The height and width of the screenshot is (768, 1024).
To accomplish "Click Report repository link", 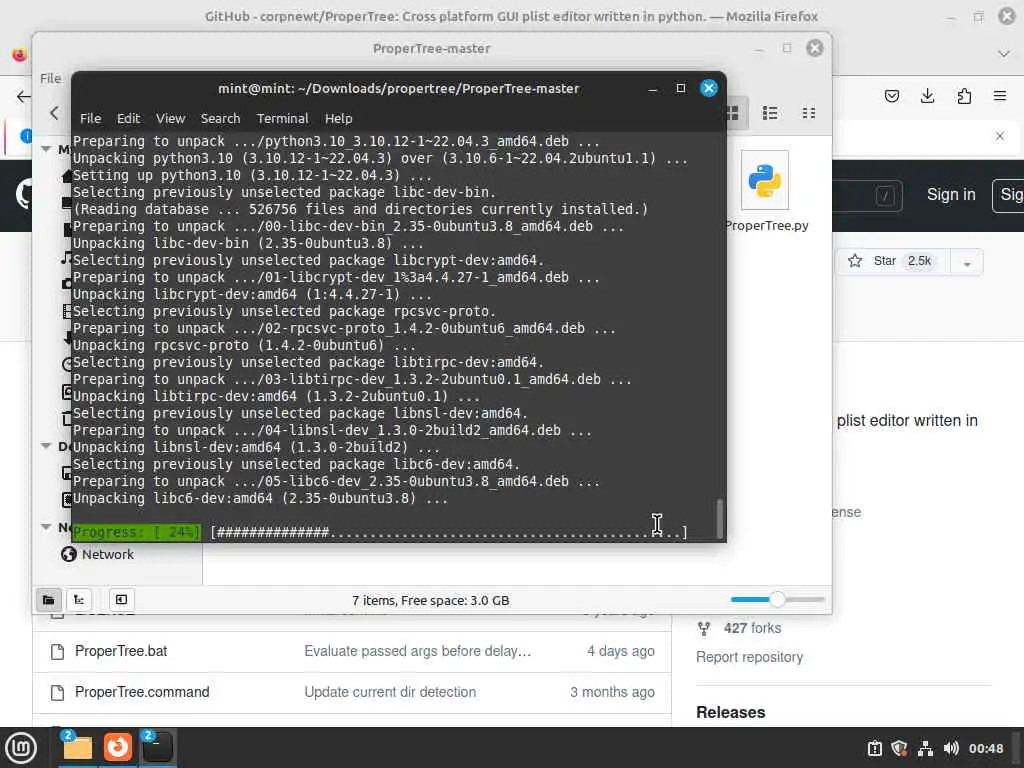I will (749, 657).
